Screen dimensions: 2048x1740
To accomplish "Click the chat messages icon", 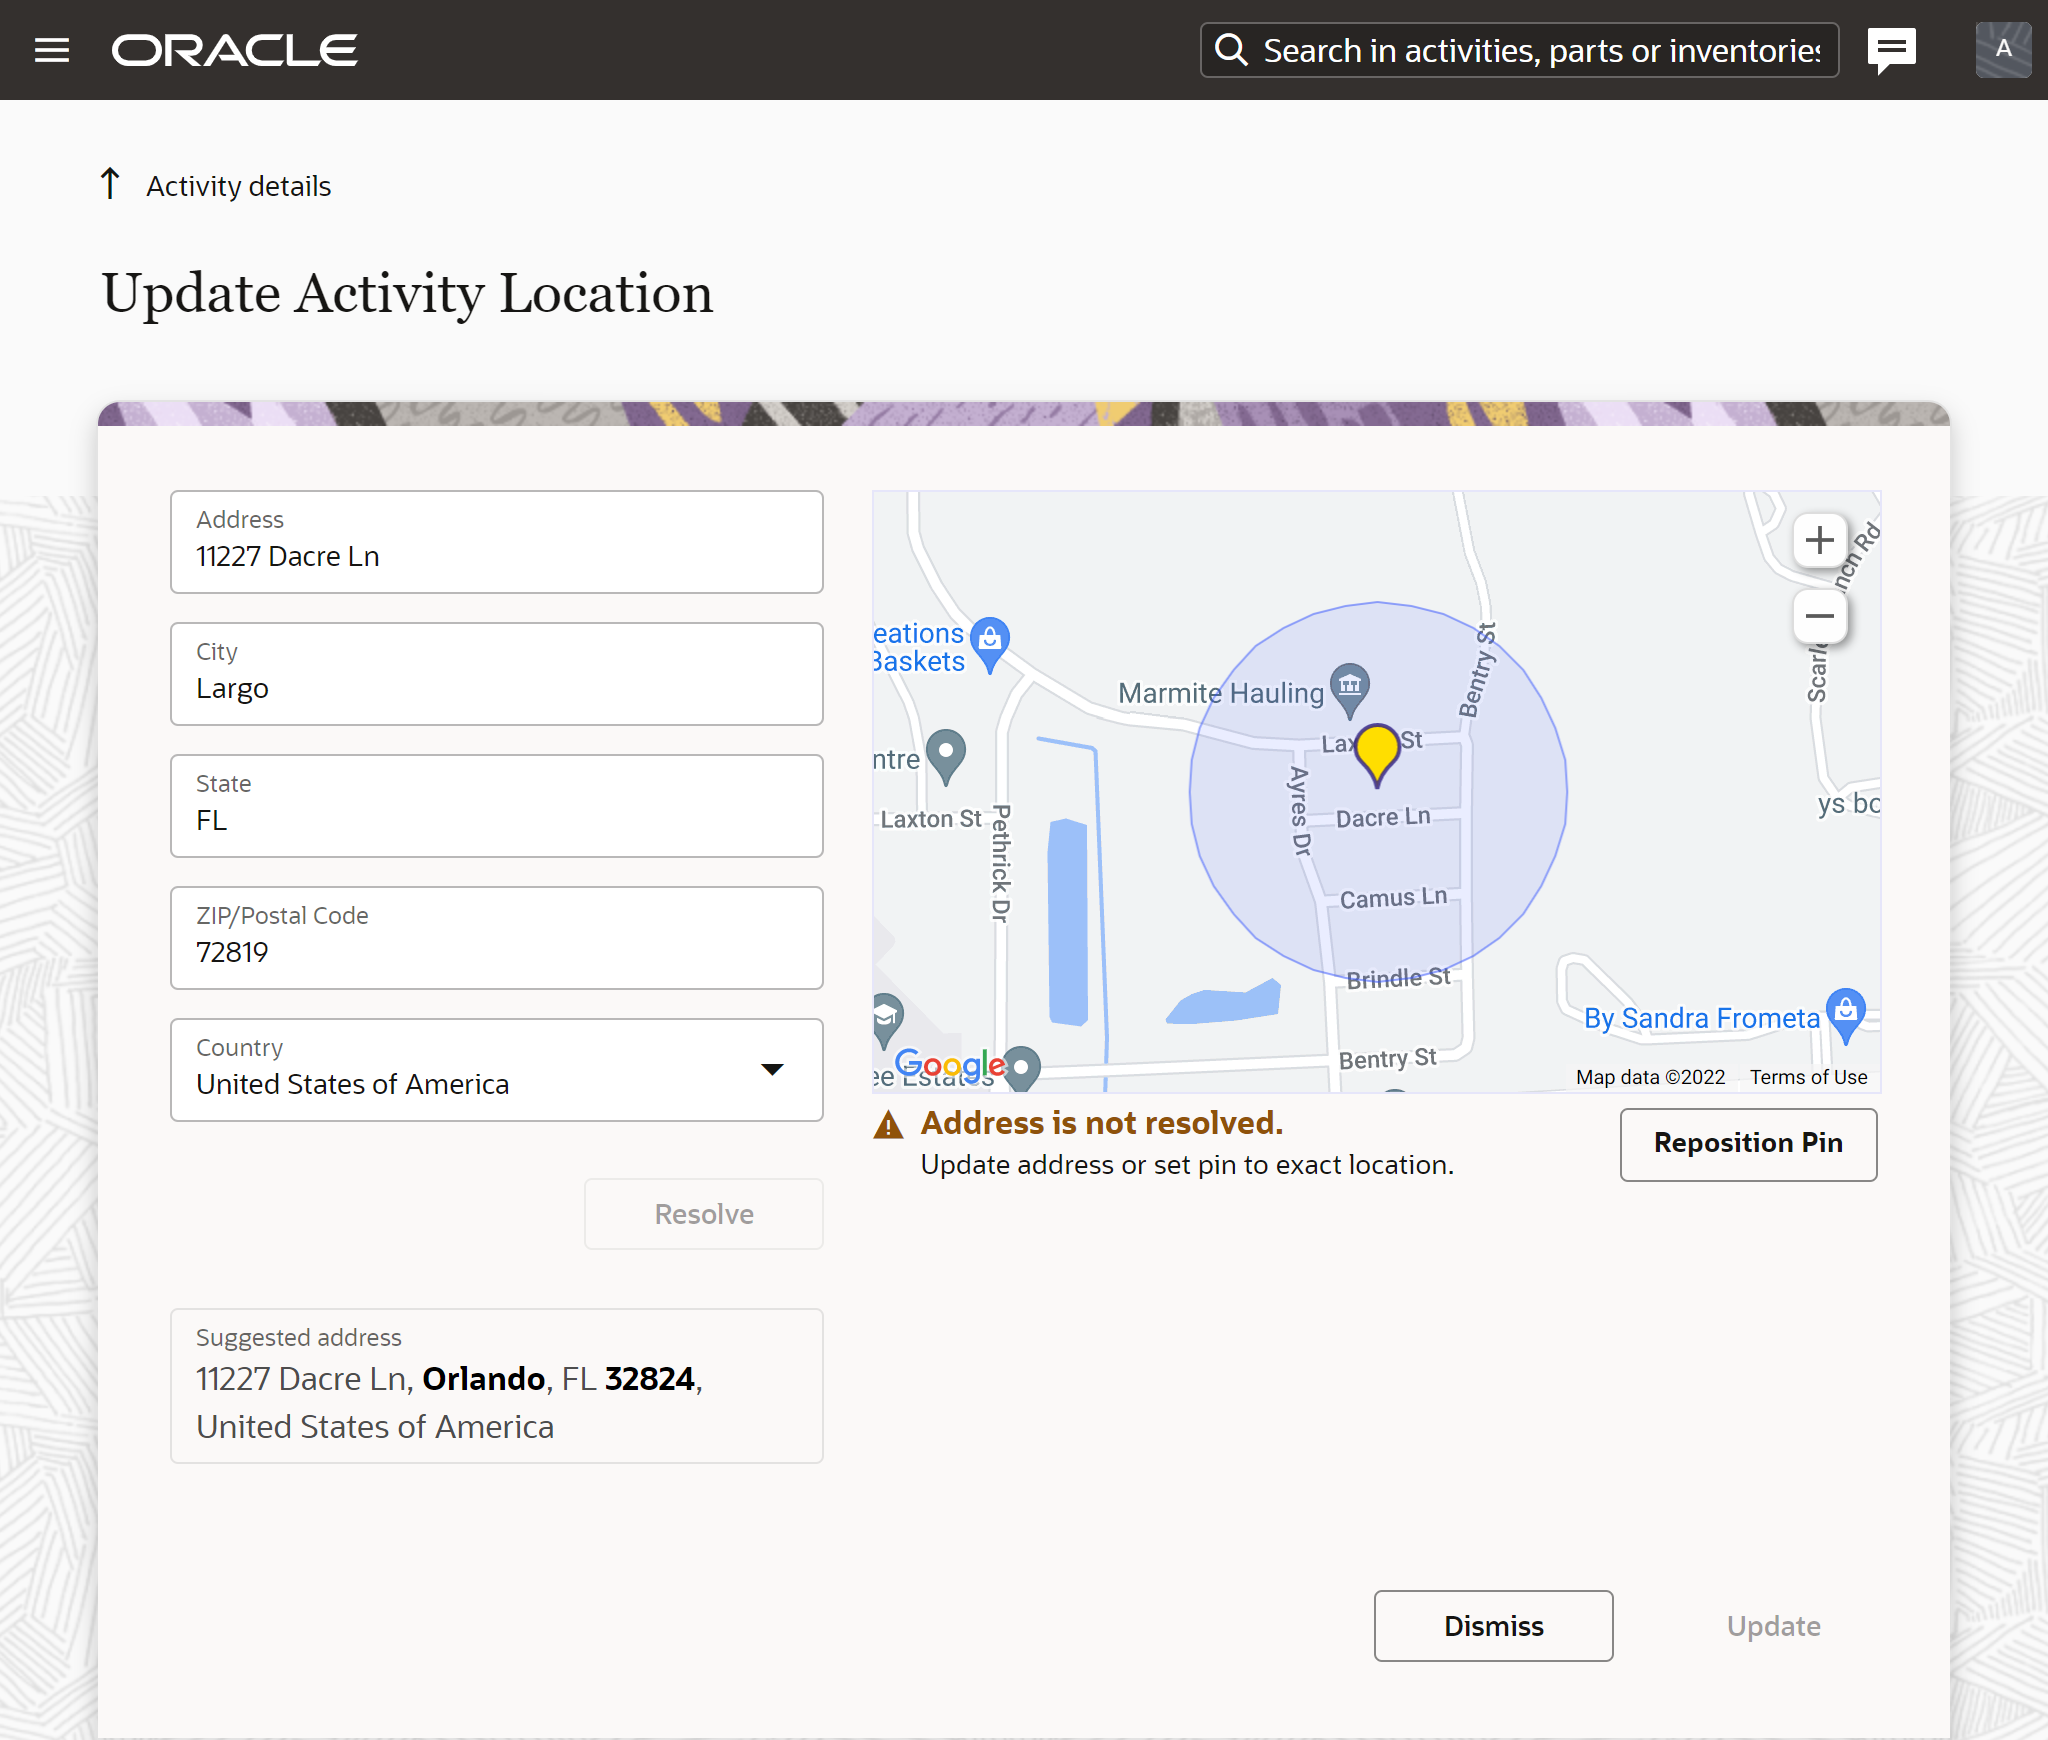I will tap(1891, 49).
